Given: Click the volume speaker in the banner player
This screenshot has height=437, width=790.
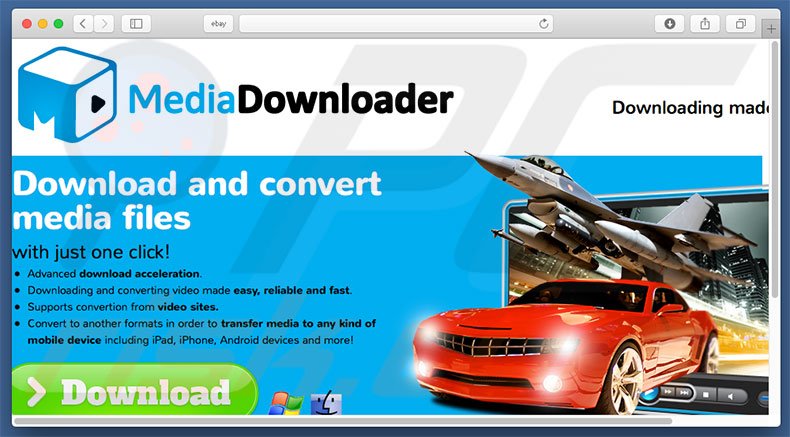Looking at the screenshot, I should [x=731, y=396].
